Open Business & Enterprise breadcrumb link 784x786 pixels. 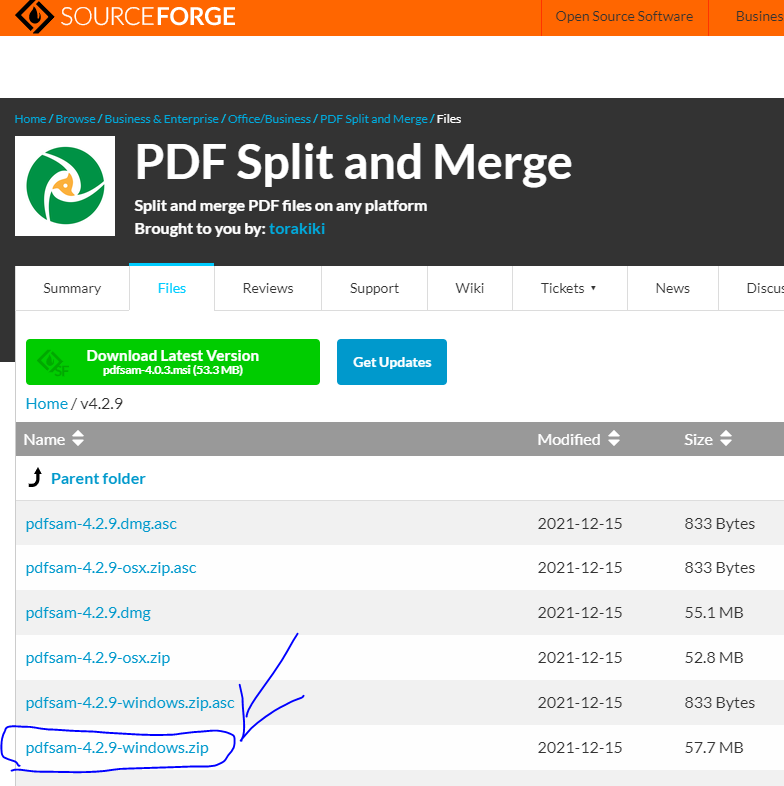click(x=161, y=119)
